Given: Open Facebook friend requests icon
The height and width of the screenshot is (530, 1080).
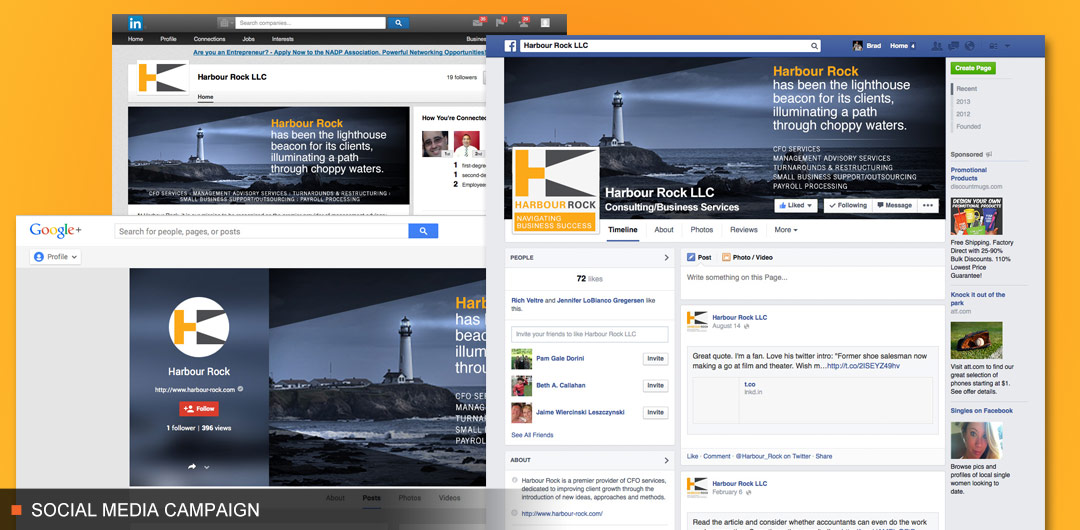Looking at the screenshot, I should 937,46.
